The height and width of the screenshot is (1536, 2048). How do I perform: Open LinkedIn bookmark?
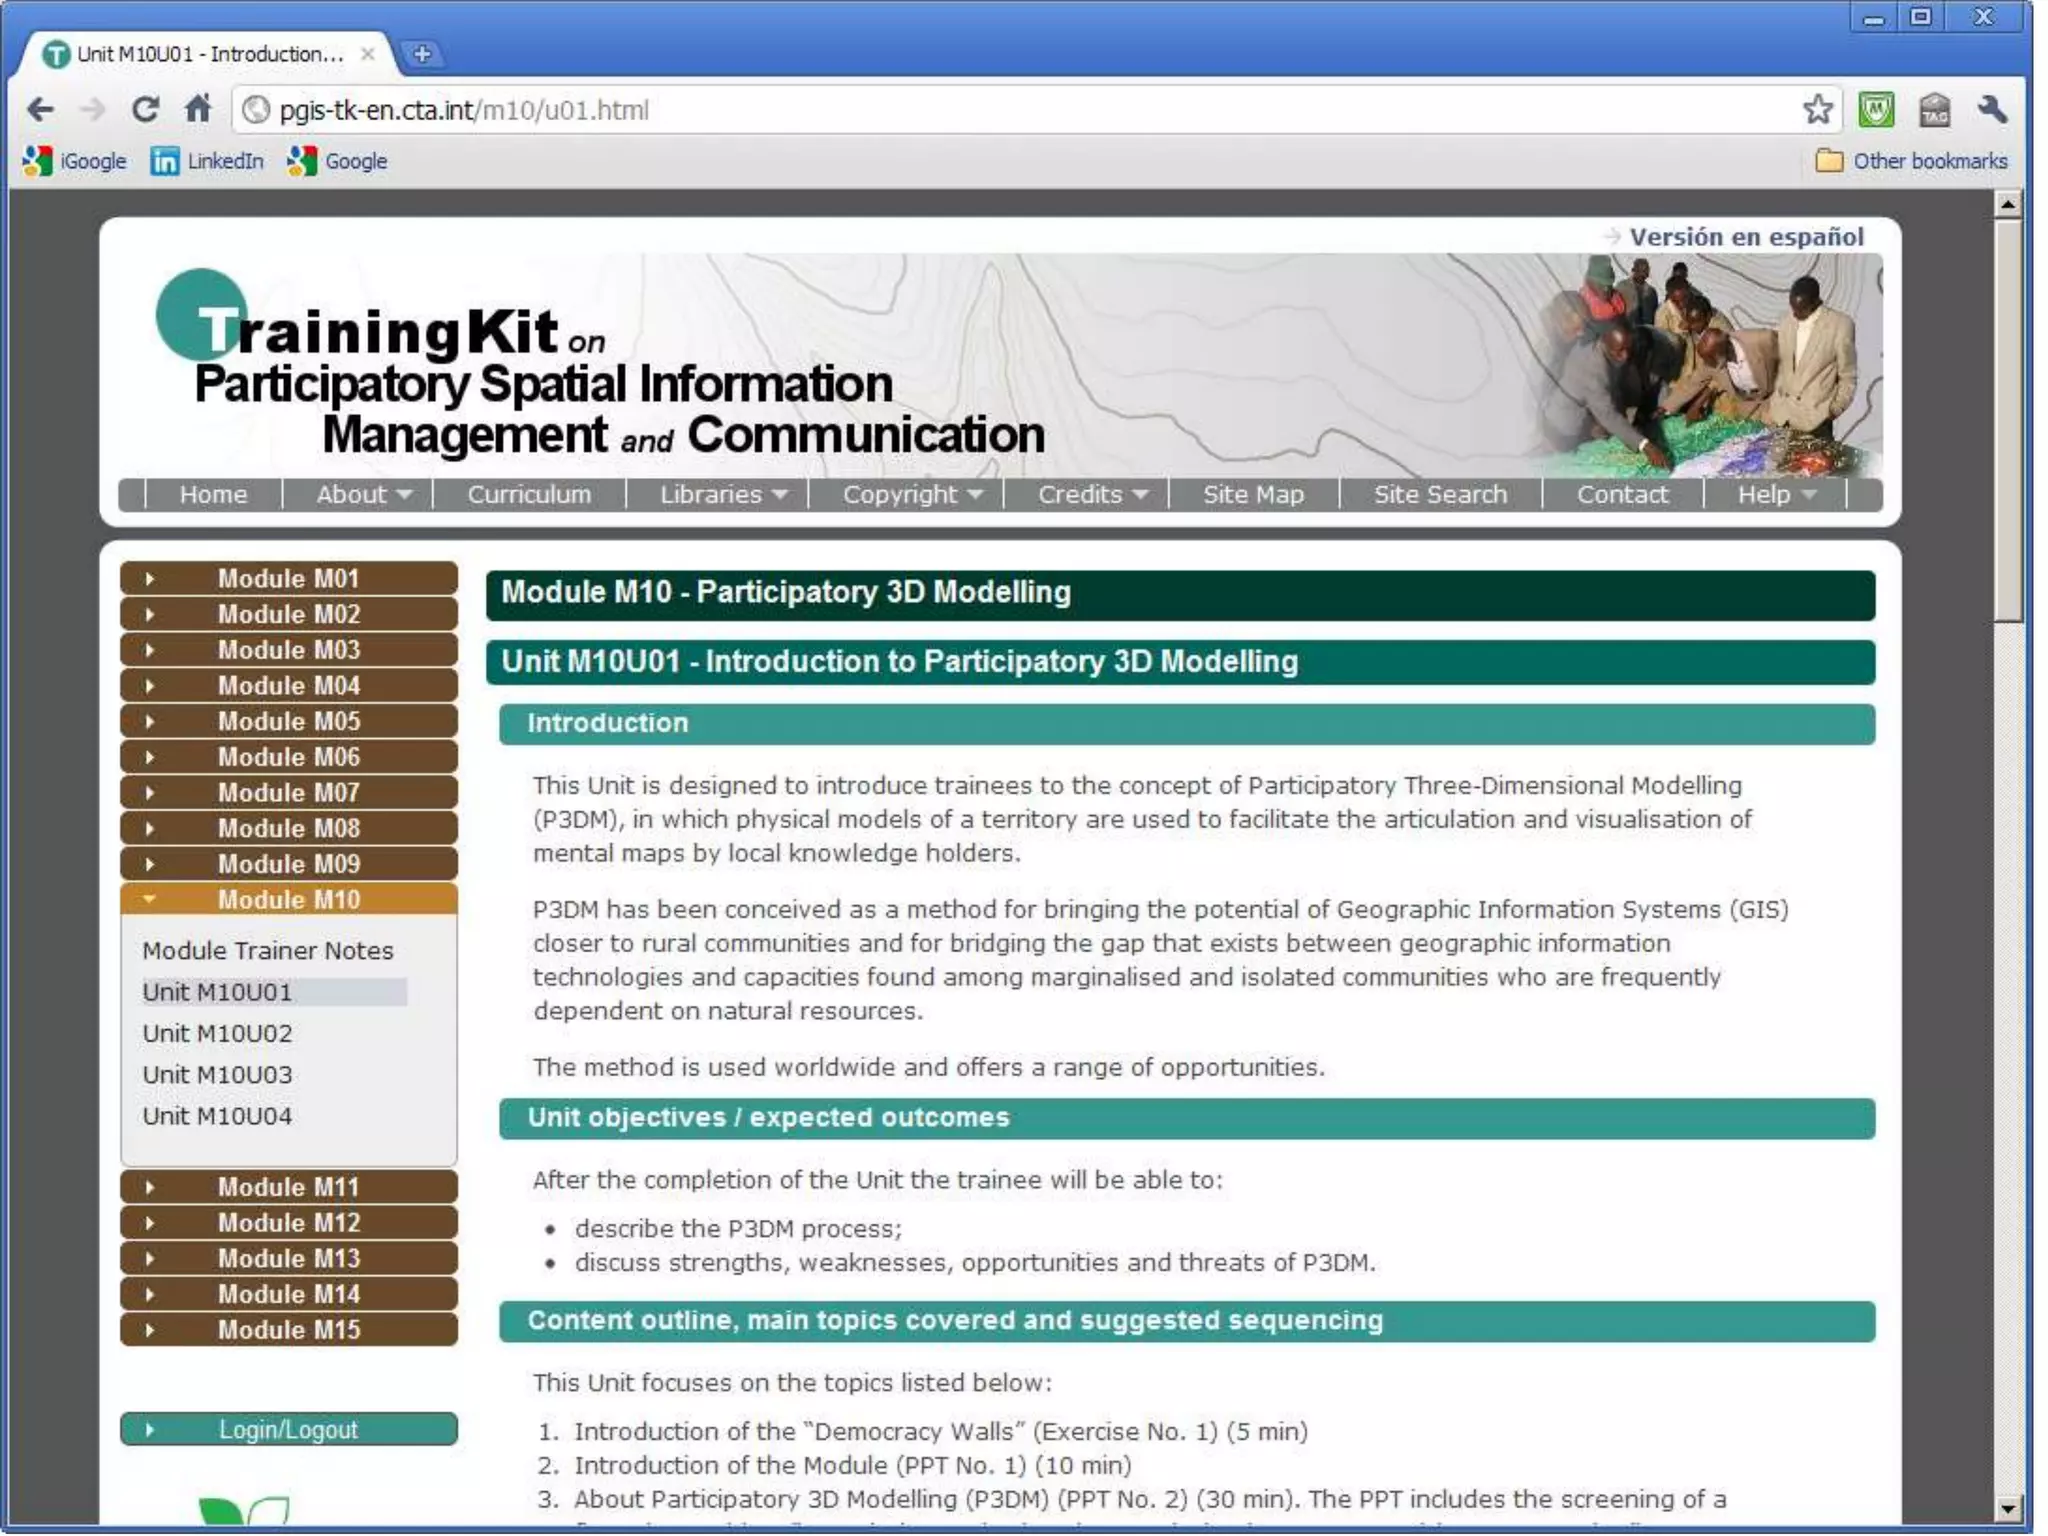coord(207,161)
